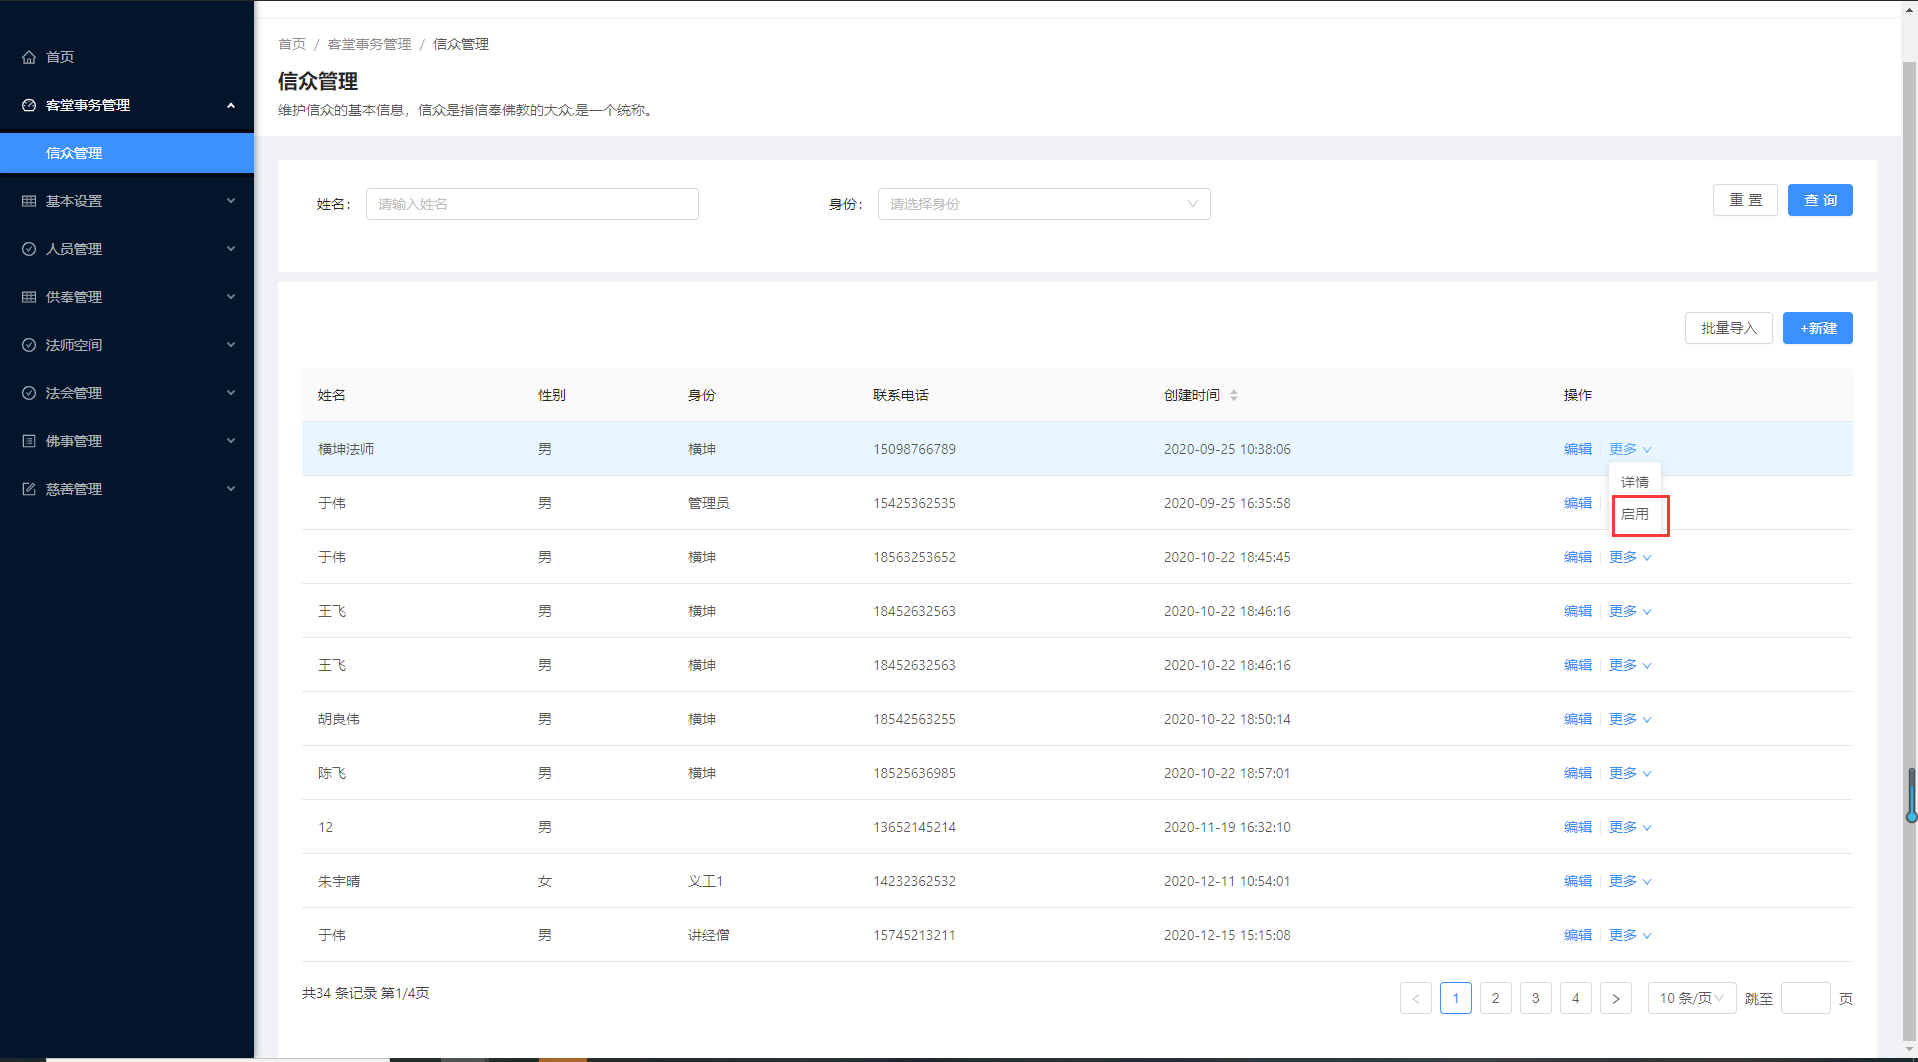Open 更多 dropdown for 横坤法师 row
1918x1062 pixels.
1630,449
